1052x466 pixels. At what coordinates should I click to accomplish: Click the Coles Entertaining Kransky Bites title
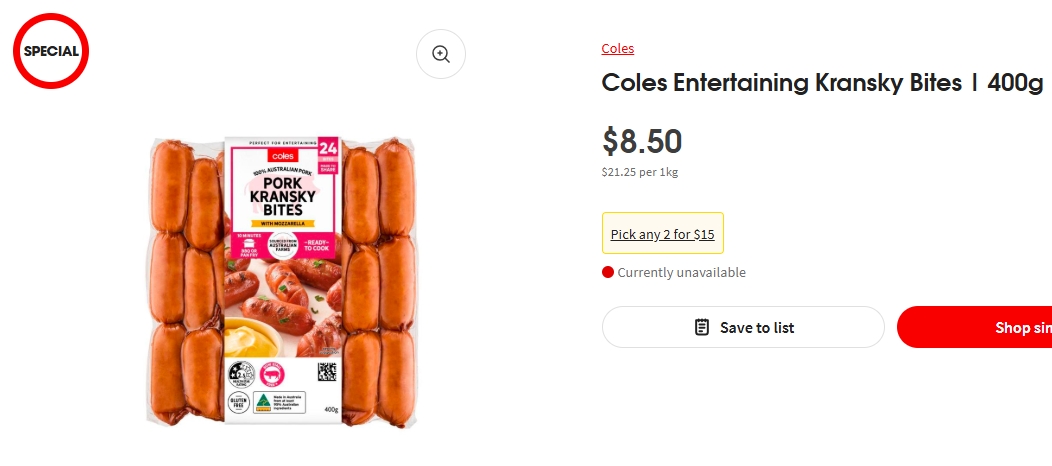tap(822, 83)
